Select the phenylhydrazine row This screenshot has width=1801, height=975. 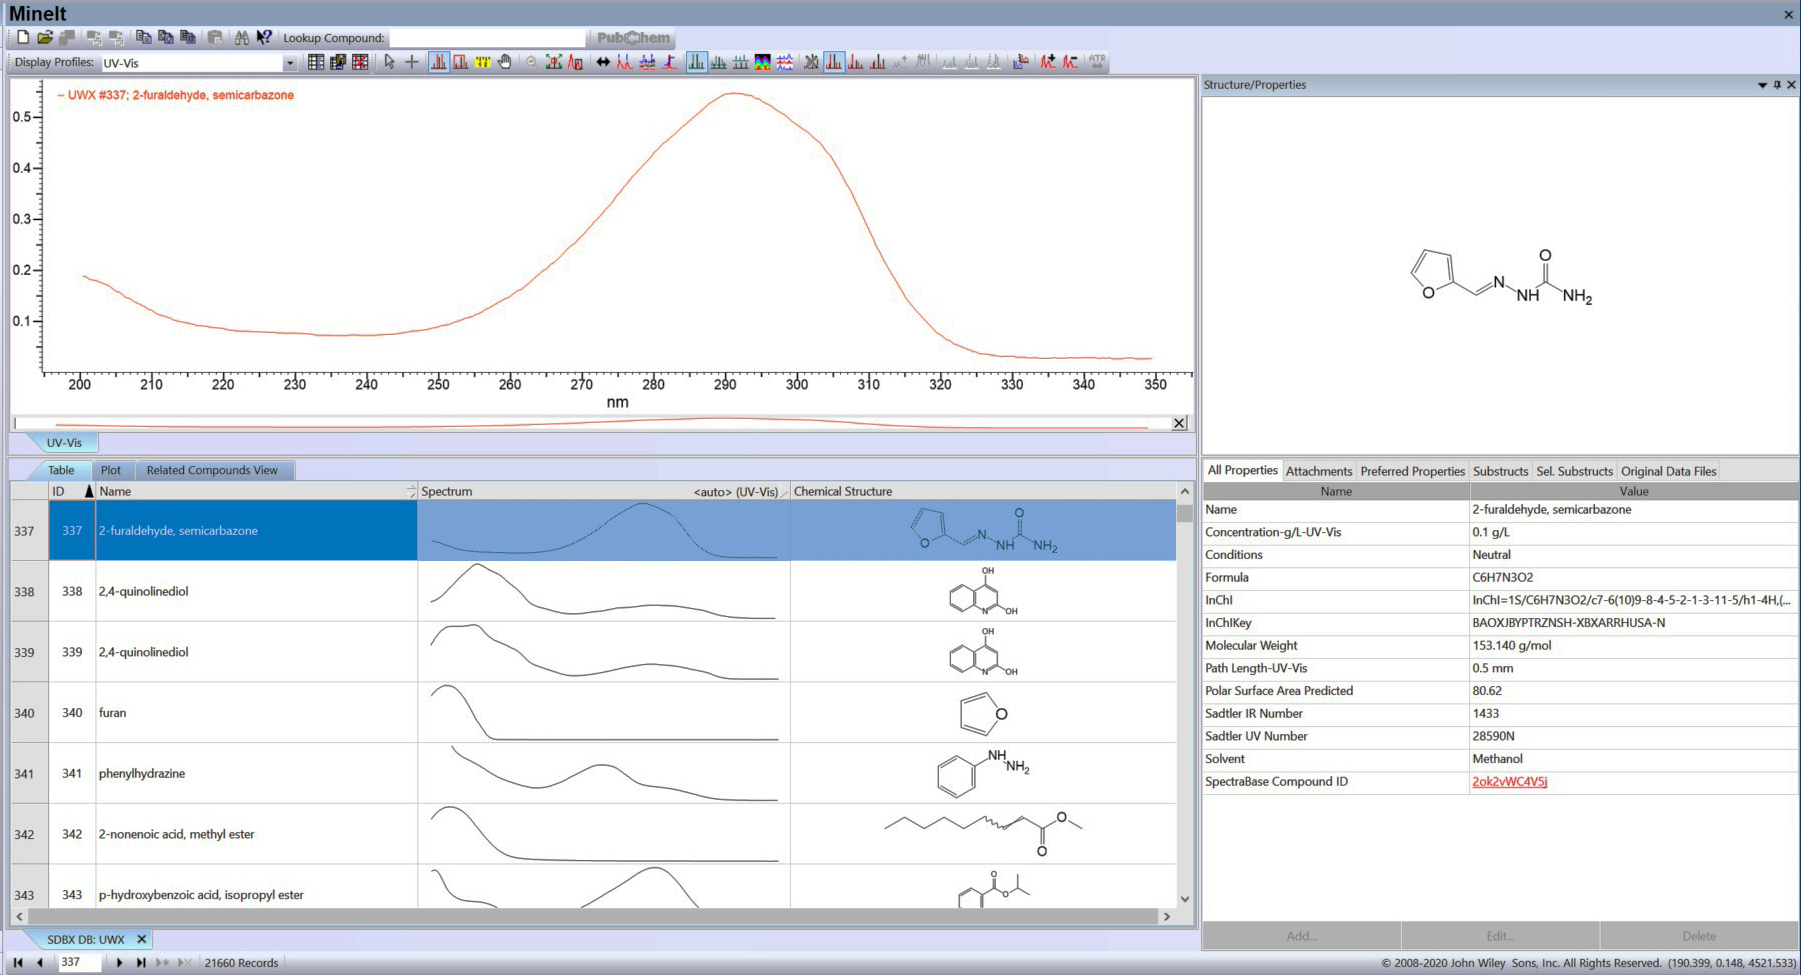tap(142, 773)
